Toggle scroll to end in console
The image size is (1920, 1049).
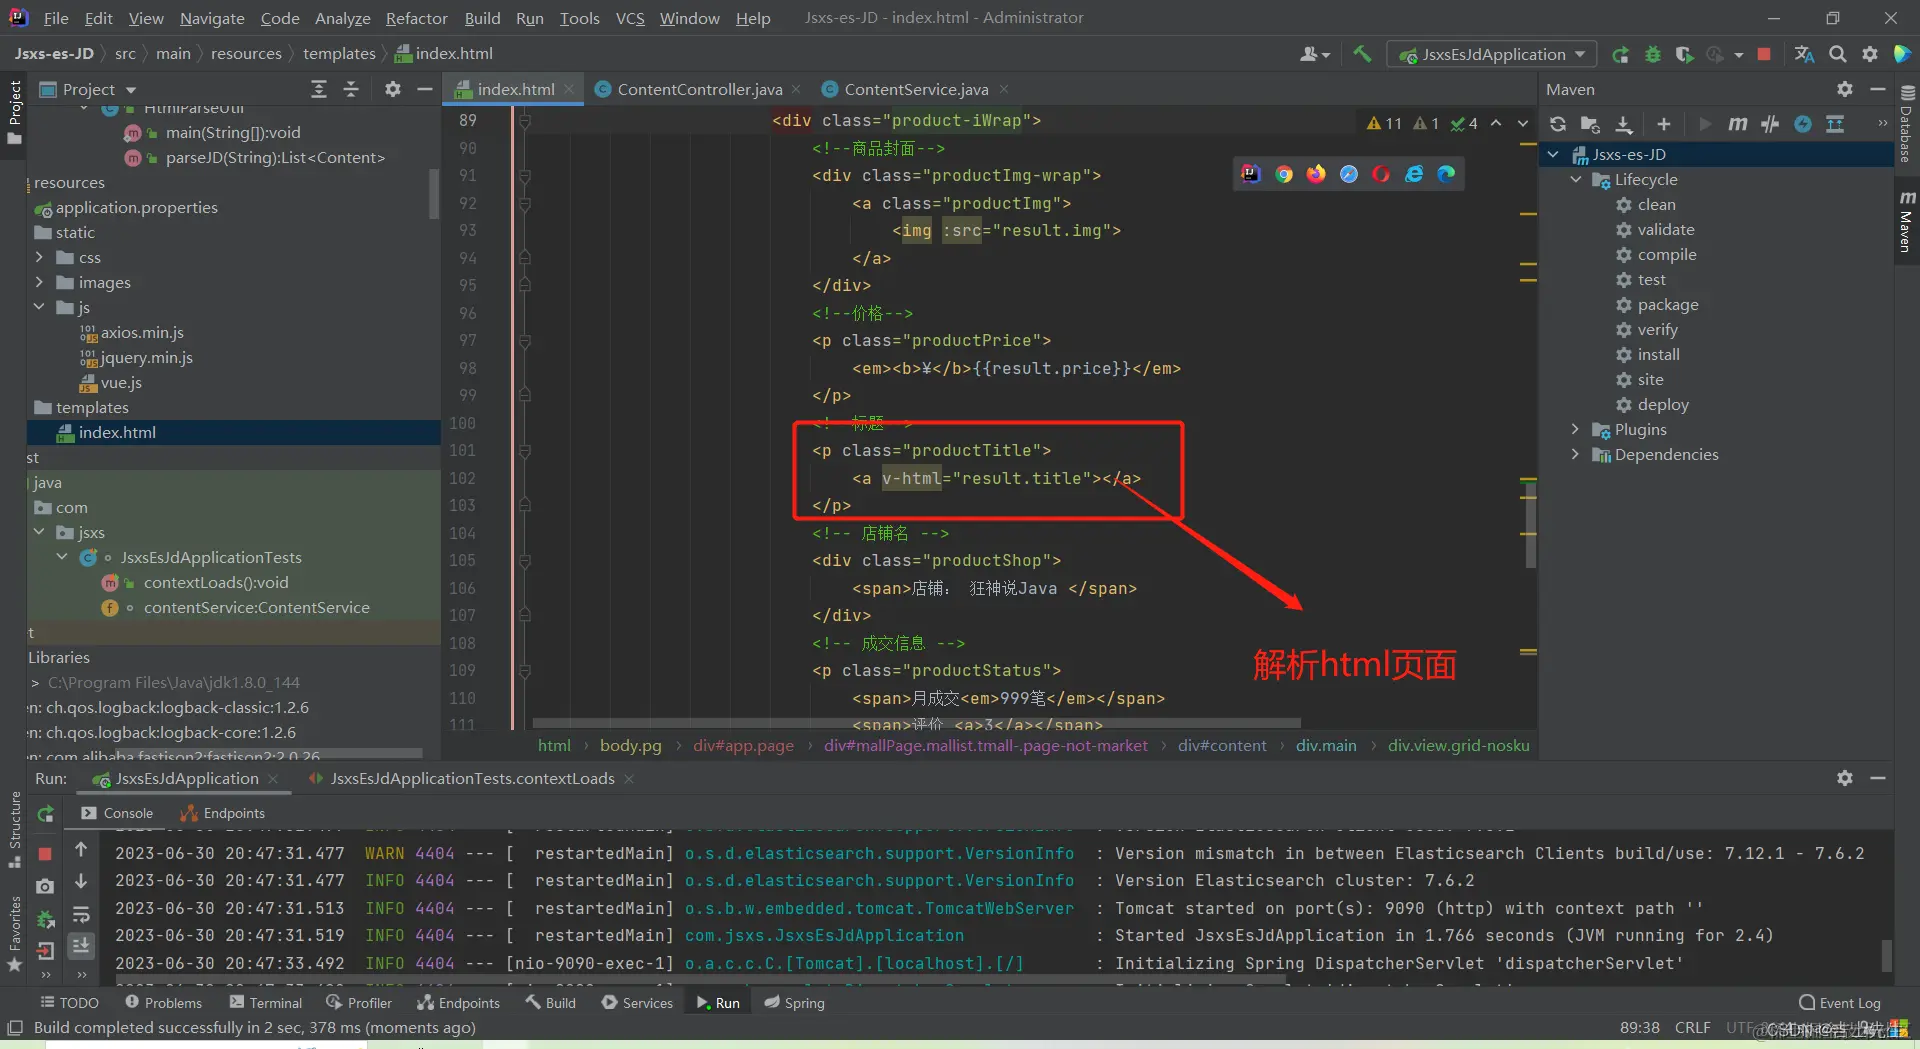[x=81, y=945]
